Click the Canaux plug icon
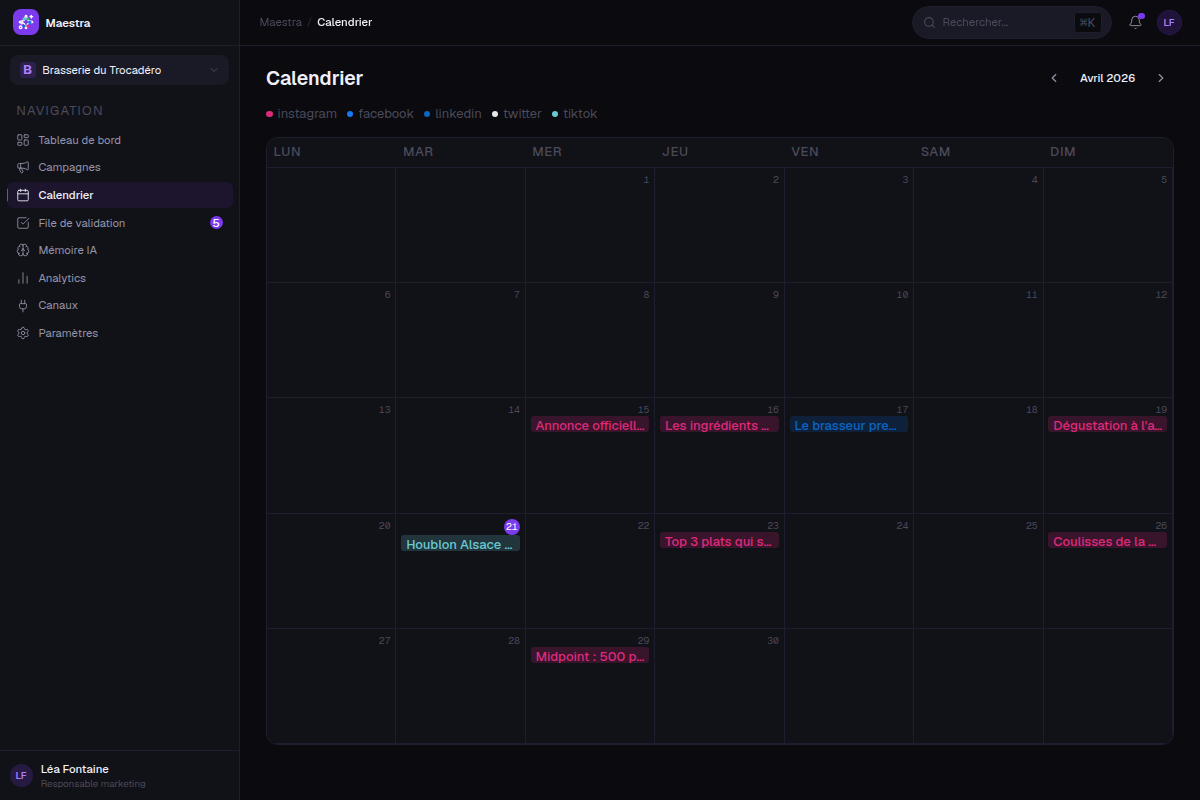This screenshot has width=1200, height=800. pyautogui.click(x=23, y=305)
